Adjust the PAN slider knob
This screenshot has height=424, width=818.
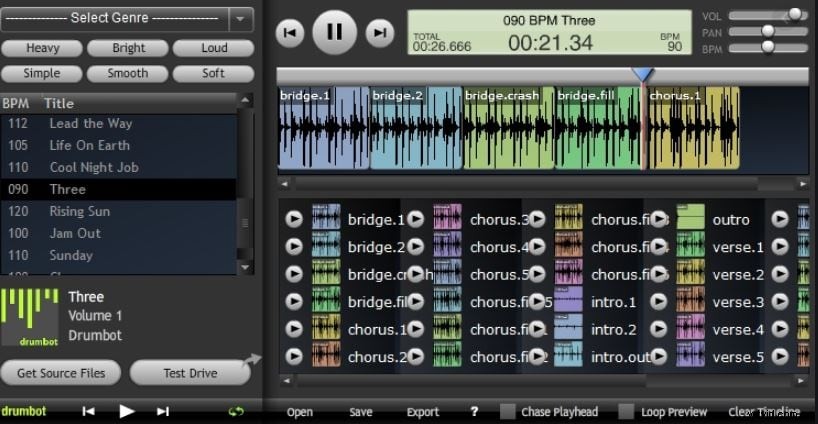tap(768, 31)
